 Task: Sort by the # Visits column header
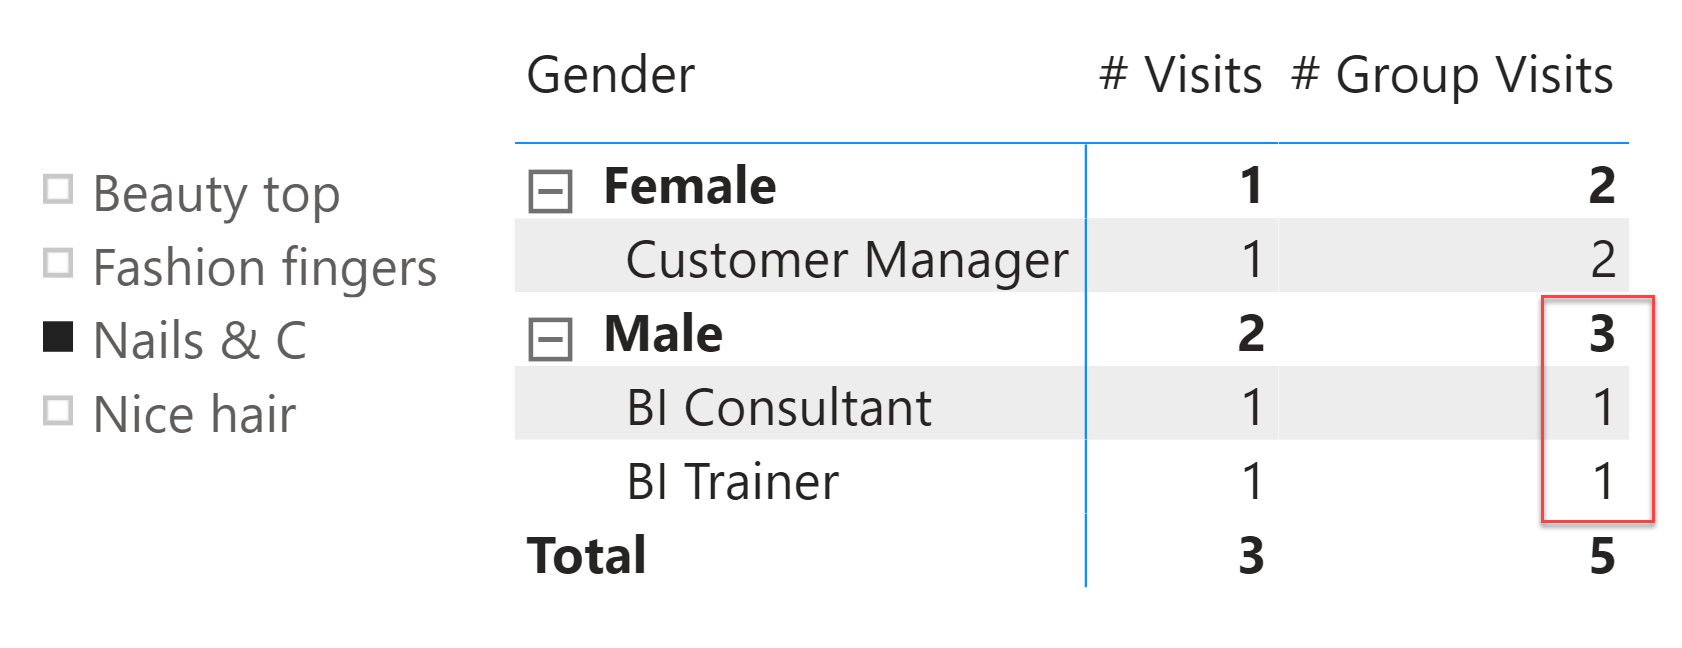(x=1180, y=75)
